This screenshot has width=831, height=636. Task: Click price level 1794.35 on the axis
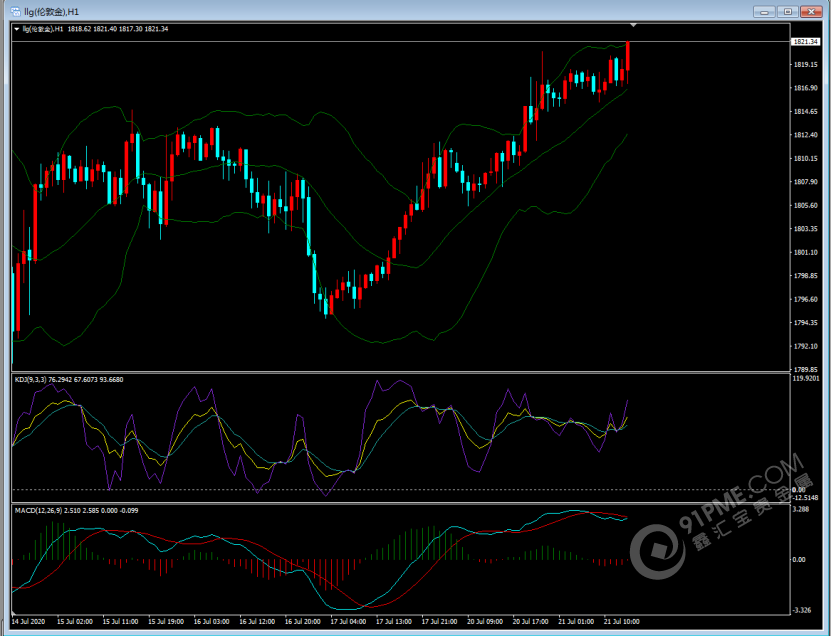(x=805, y=323)
